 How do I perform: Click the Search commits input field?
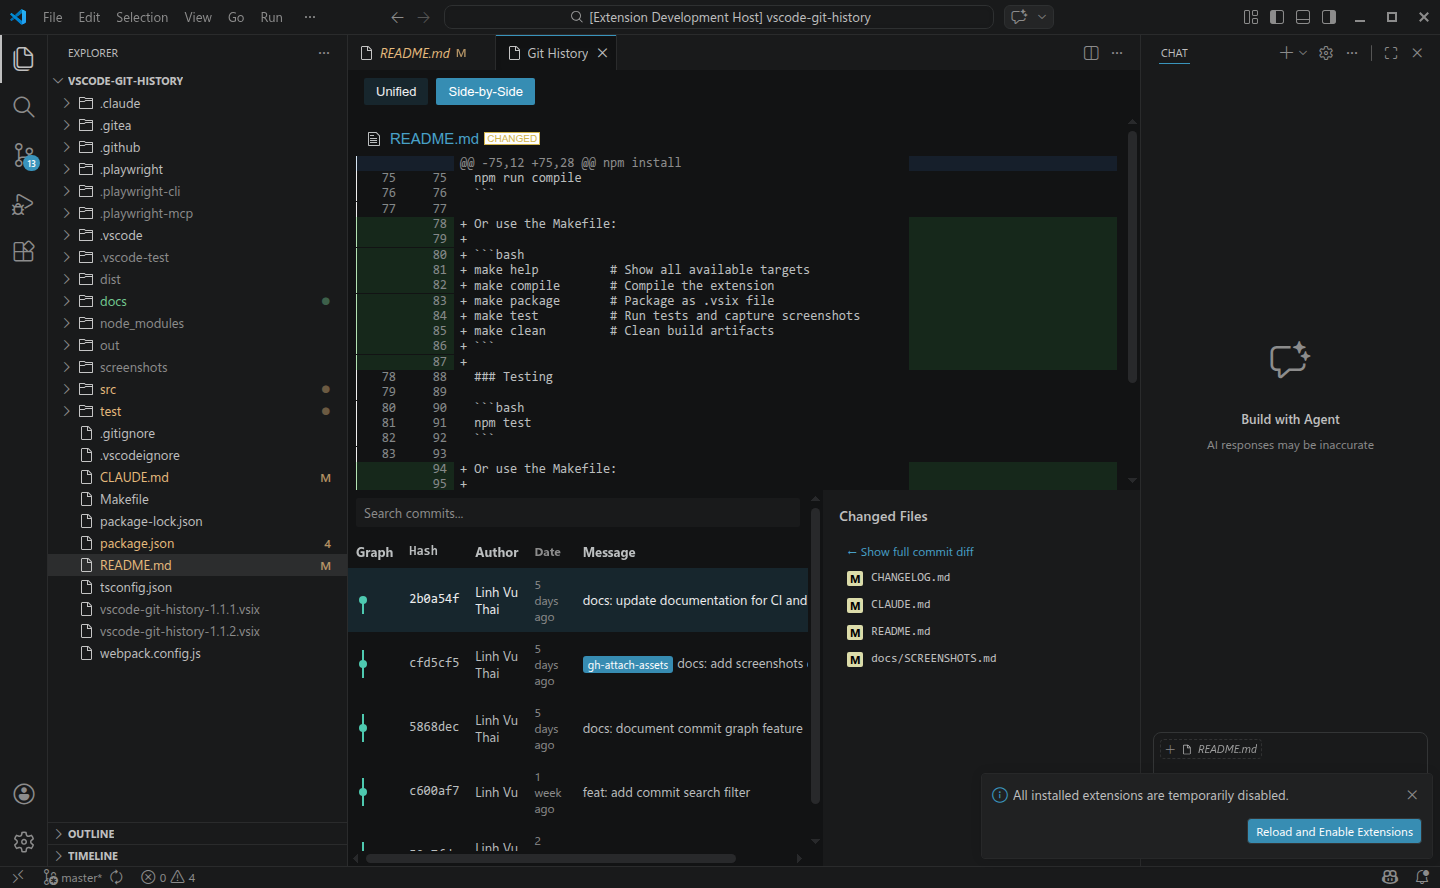pos(578,513)
